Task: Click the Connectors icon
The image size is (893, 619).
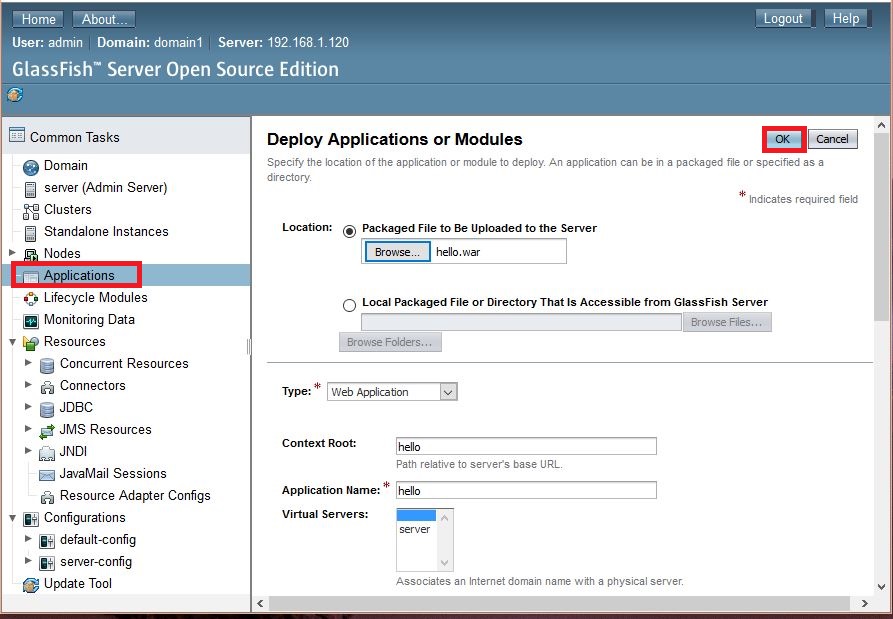Action: [47, 387]
